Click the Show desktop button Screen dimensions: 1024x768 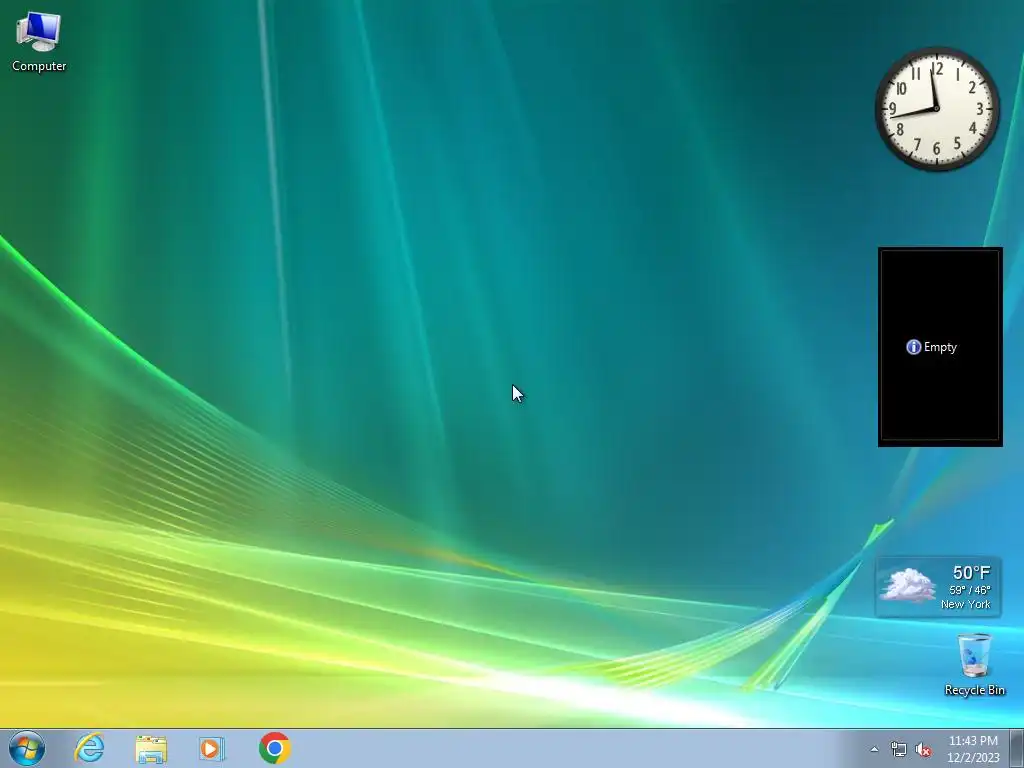(x=1017, y=748)
